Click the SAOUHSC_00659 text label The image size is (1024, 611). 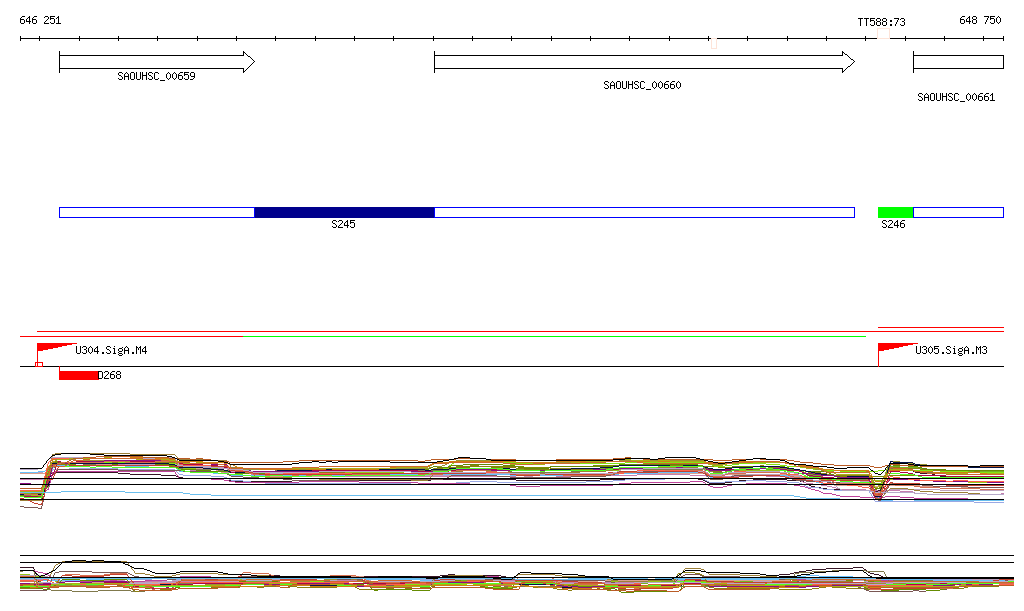(x=156, y=76)
